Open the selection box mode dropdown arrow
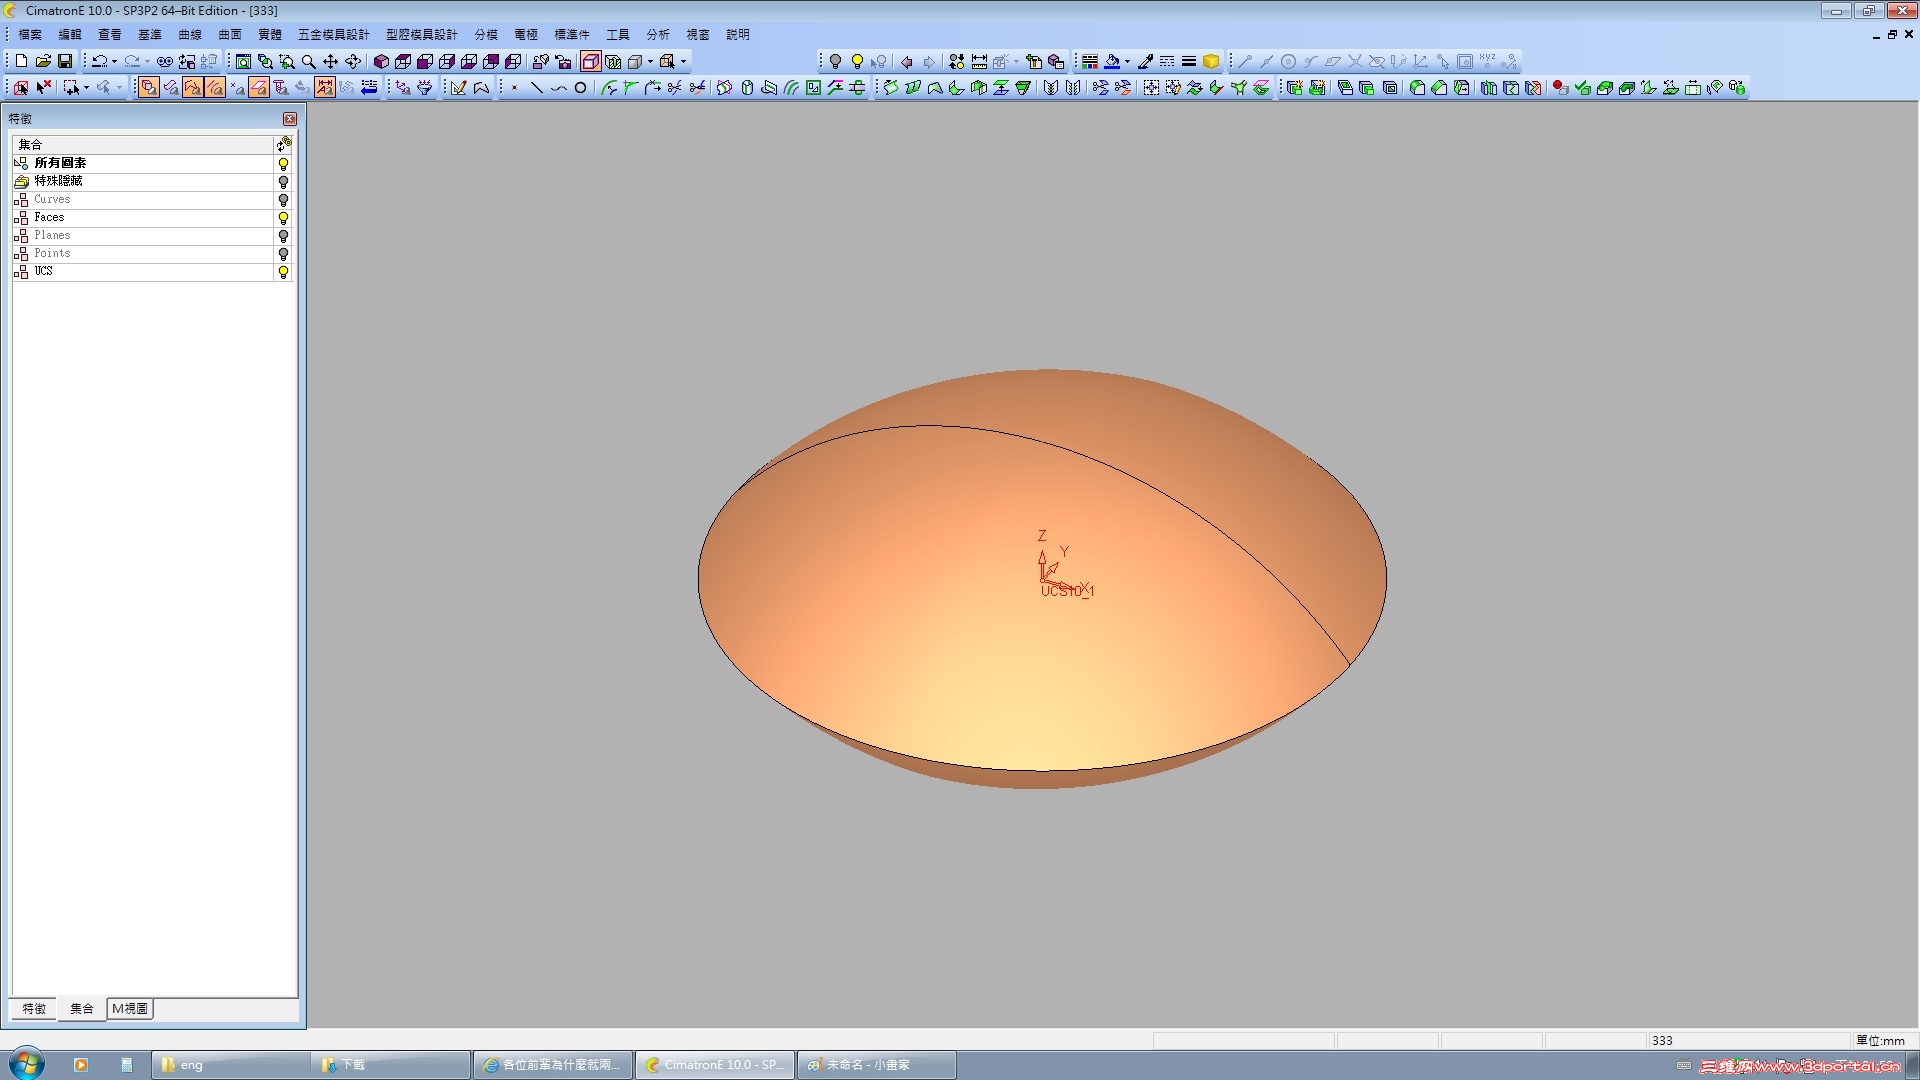 coord(86,88)
